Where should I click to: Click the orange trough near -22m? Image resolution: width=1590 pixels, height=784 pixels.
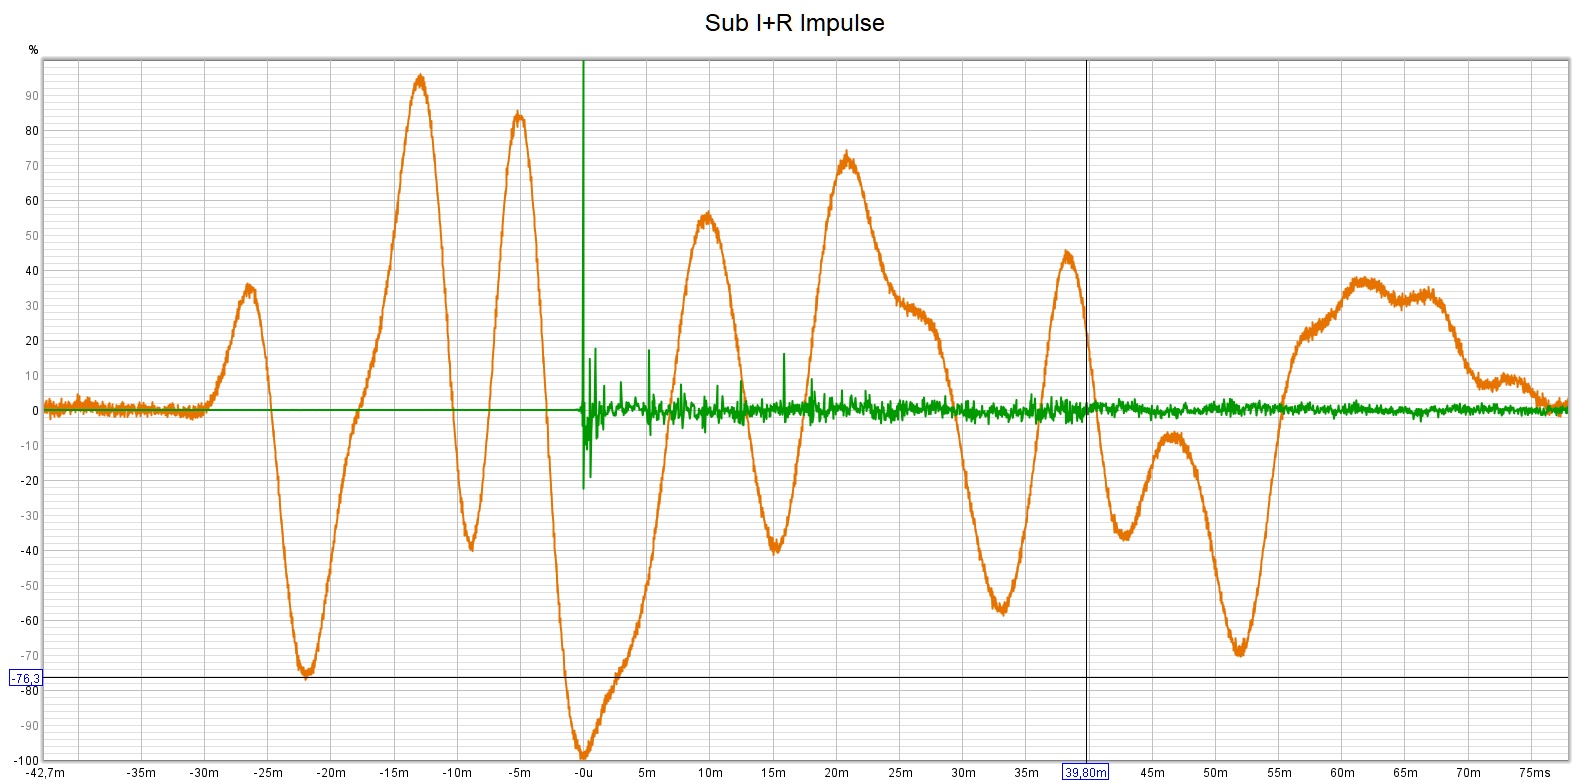[x=306, y=673]
